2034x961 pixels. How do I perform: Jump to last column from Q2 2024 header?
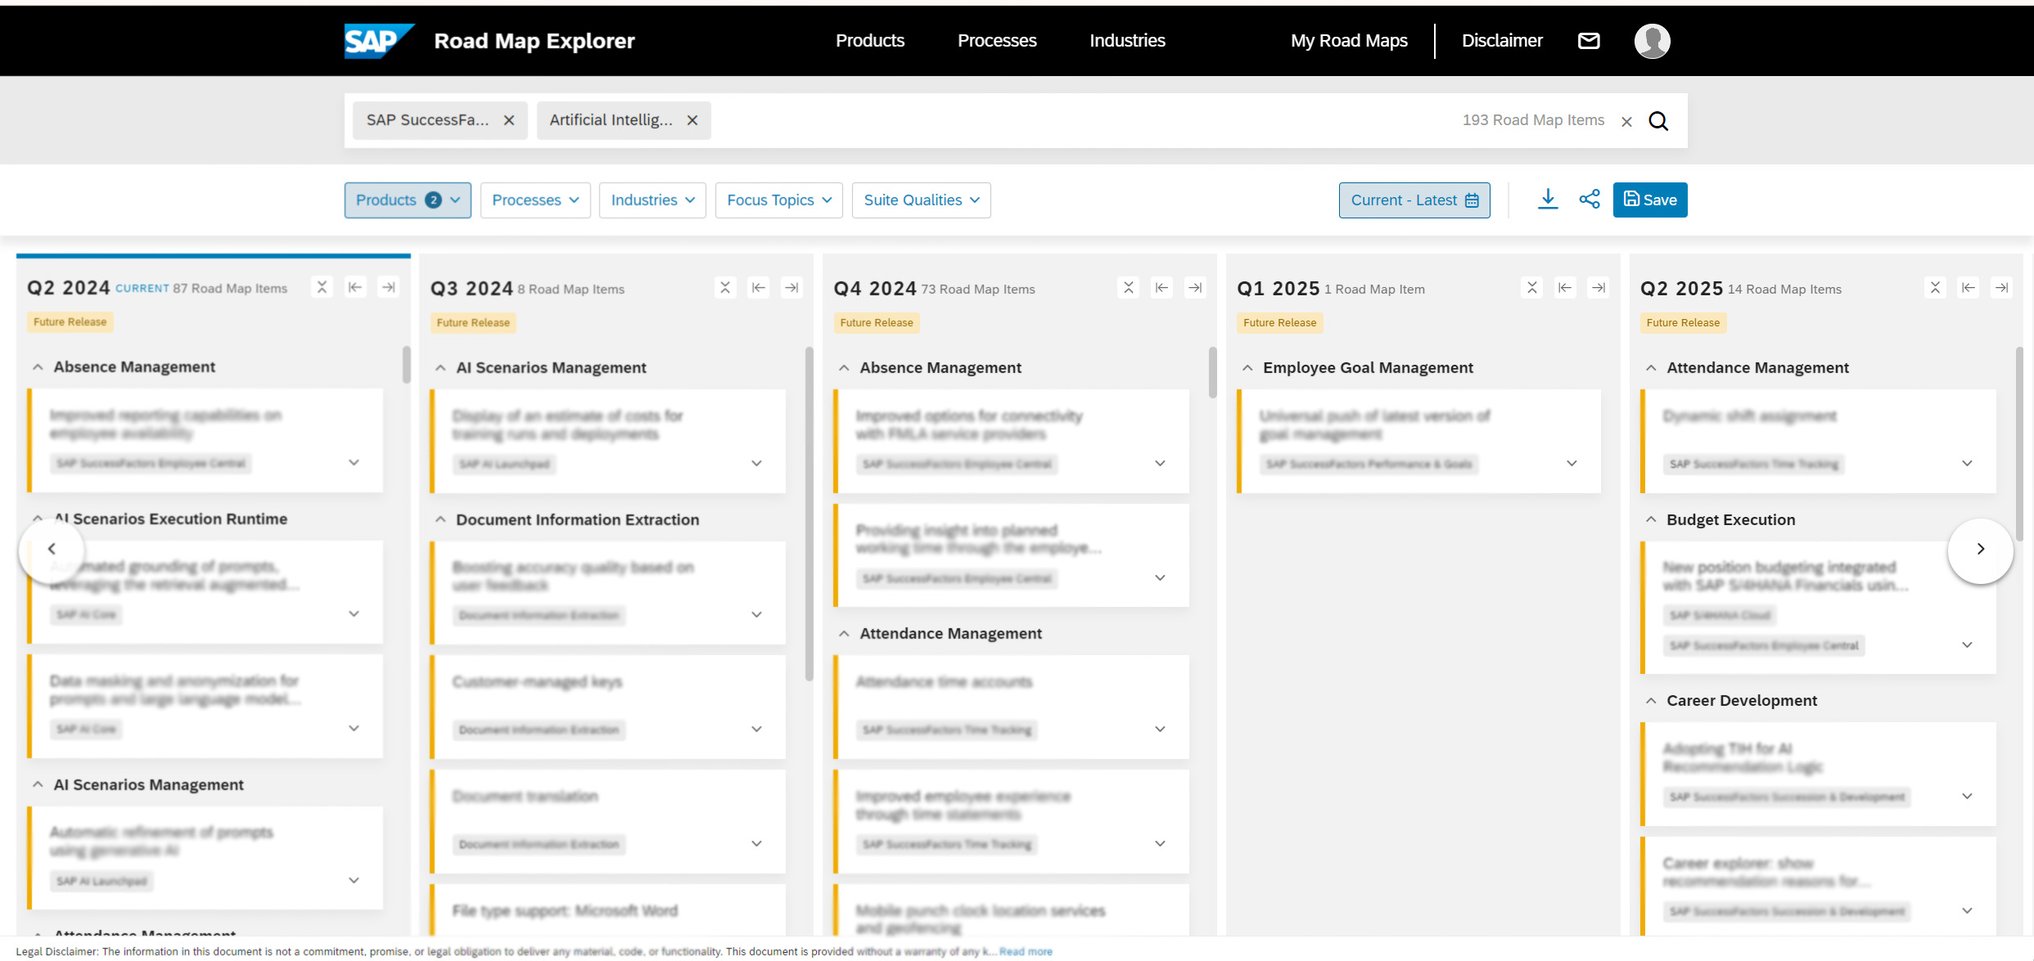[x=389, y=287]
